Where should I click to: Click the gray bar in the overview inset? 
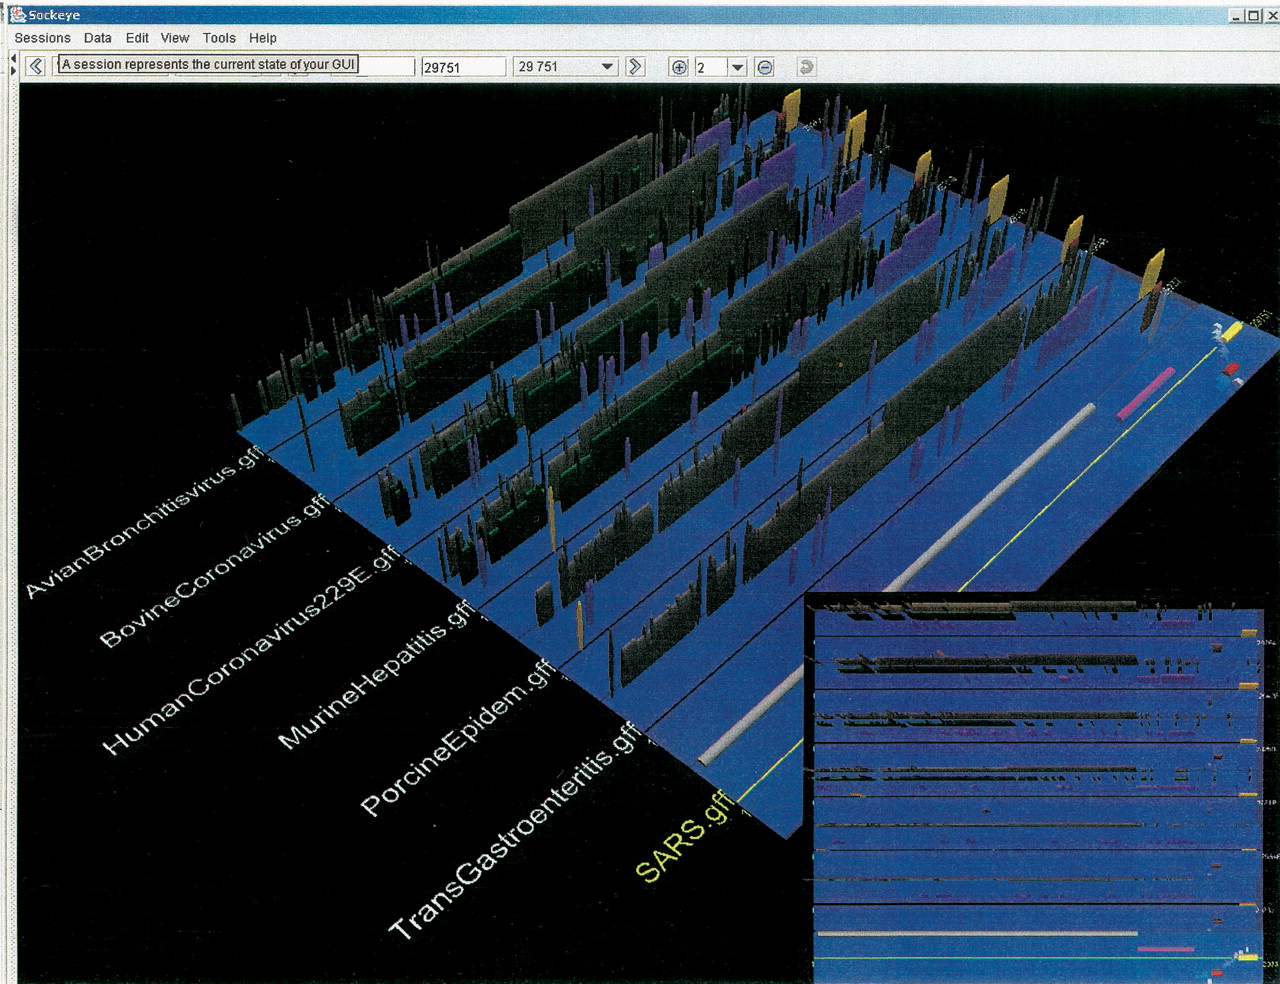click(x=977, y=933)
